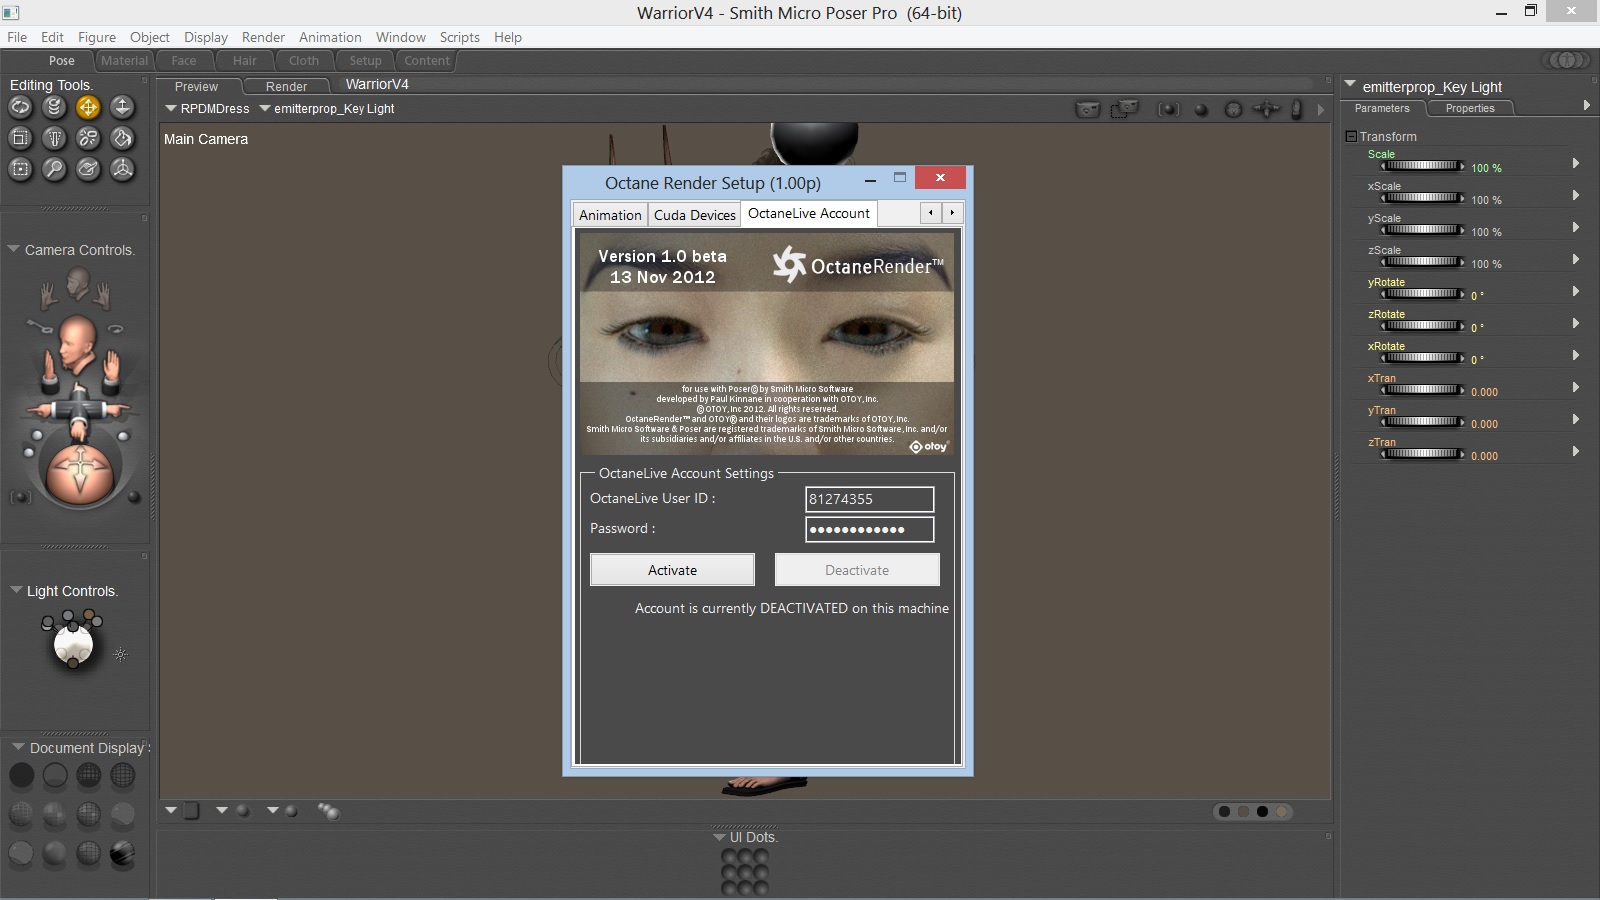
Task: Click the light properties sun icon
Action: click(121, 655)
